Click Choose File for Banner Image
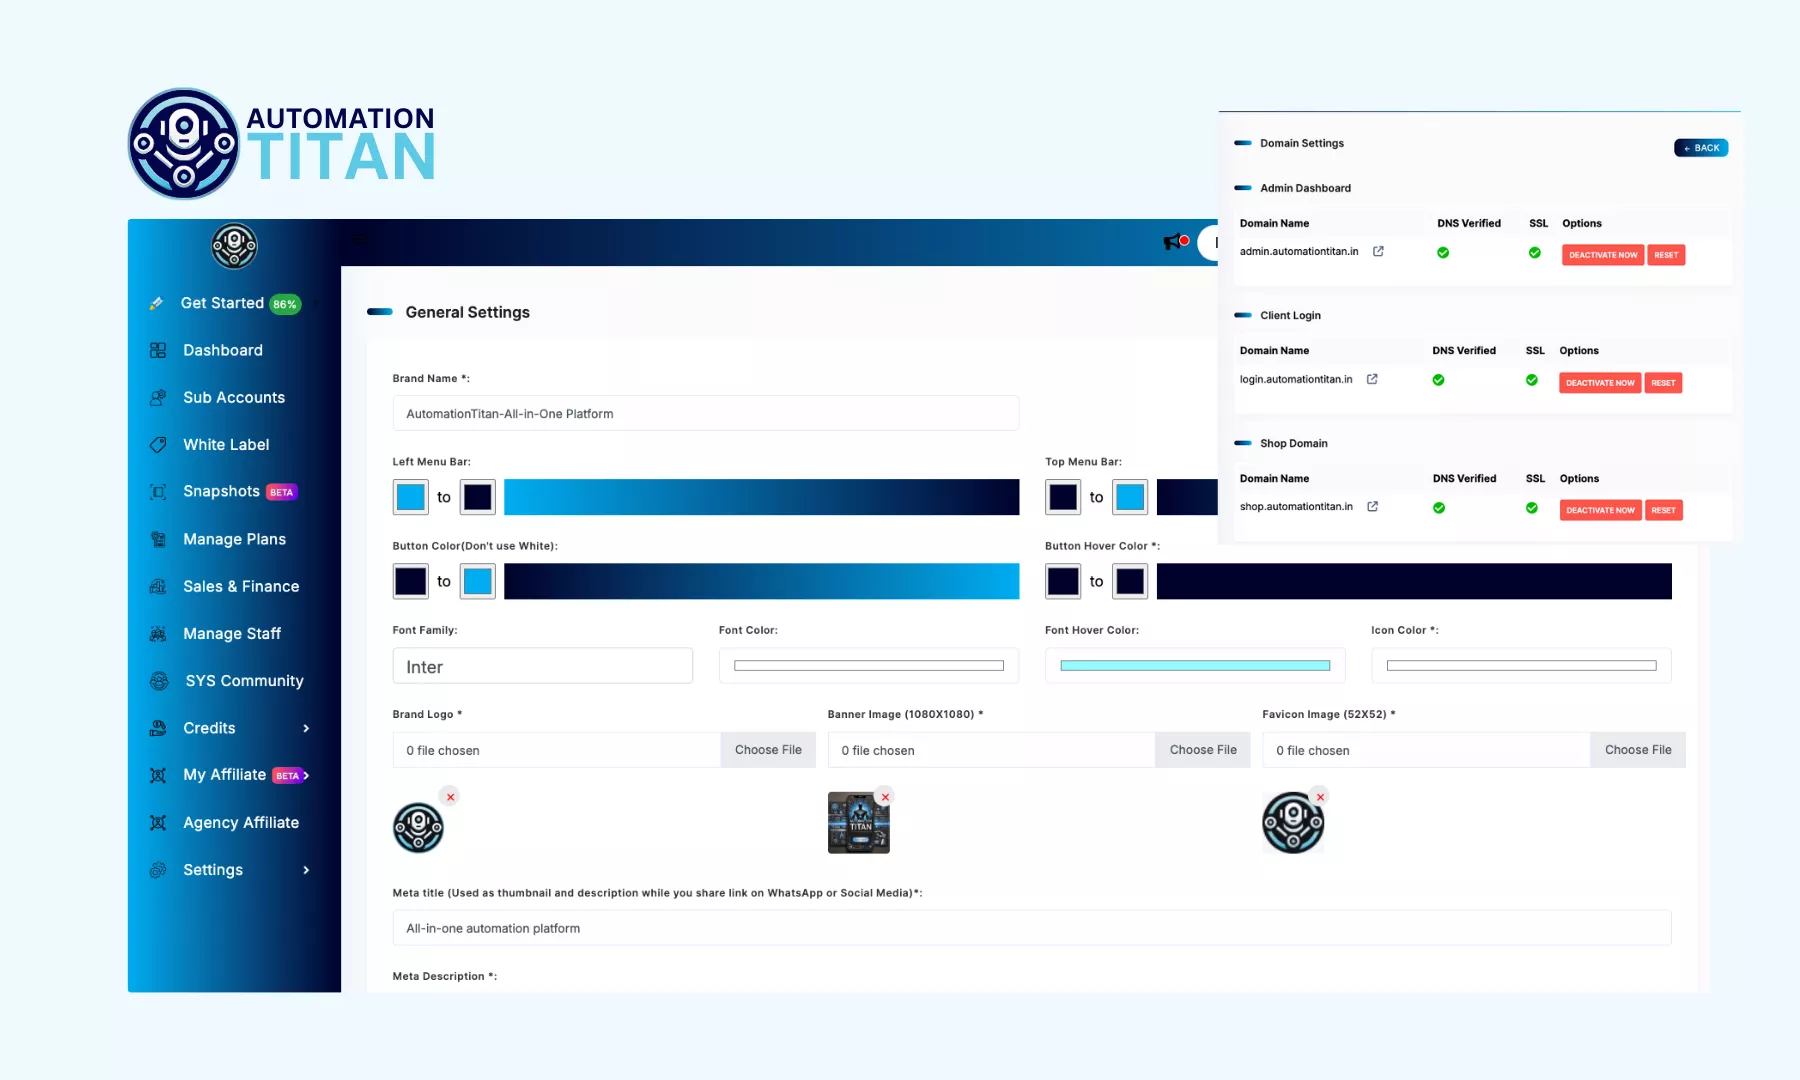1800x1080 pixels. pyautogui.click(x=1203, y=750)
